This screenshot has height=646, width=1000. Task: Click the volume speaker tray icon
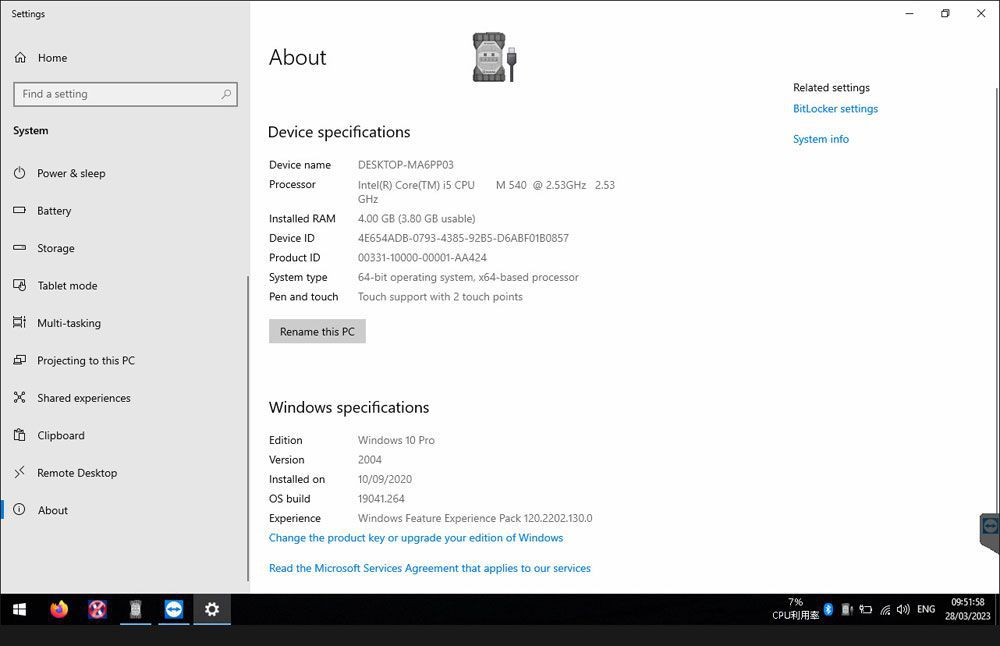(x=903, y=610)
